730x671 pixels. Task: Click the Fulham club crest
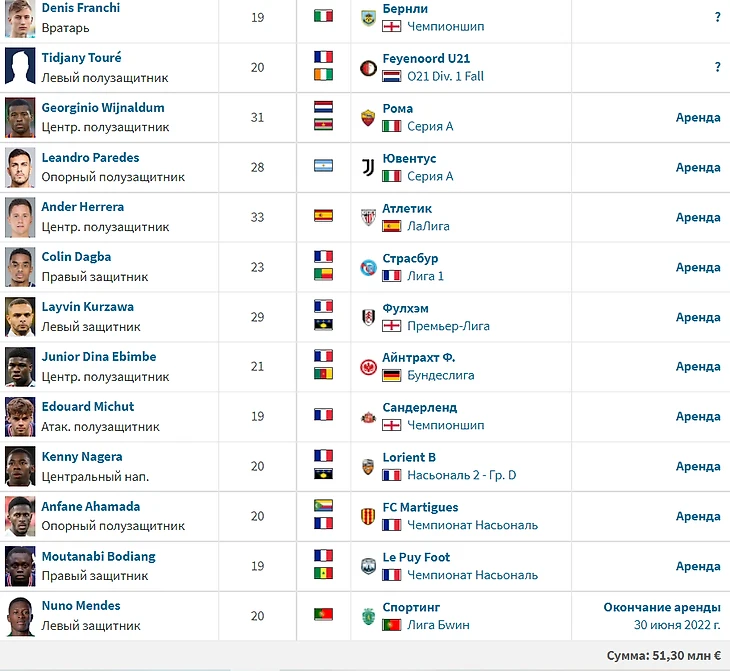click(x=368, y=317)
